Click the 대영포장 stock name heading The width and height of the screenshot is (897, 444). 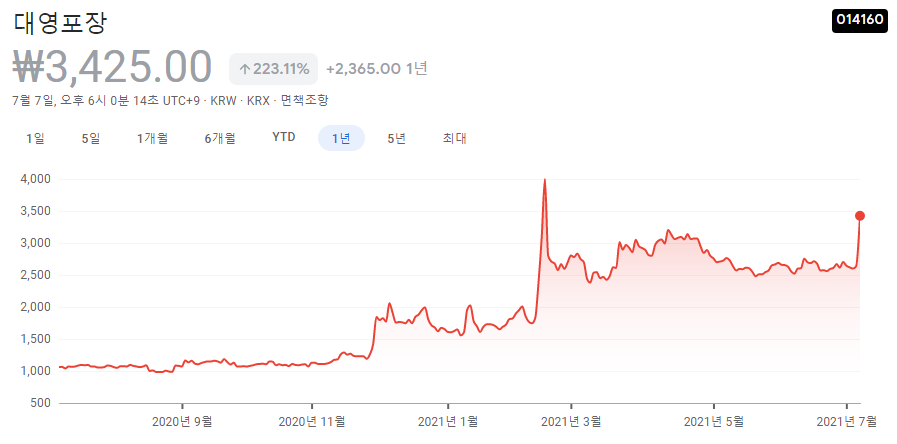[x=60, y=22]
